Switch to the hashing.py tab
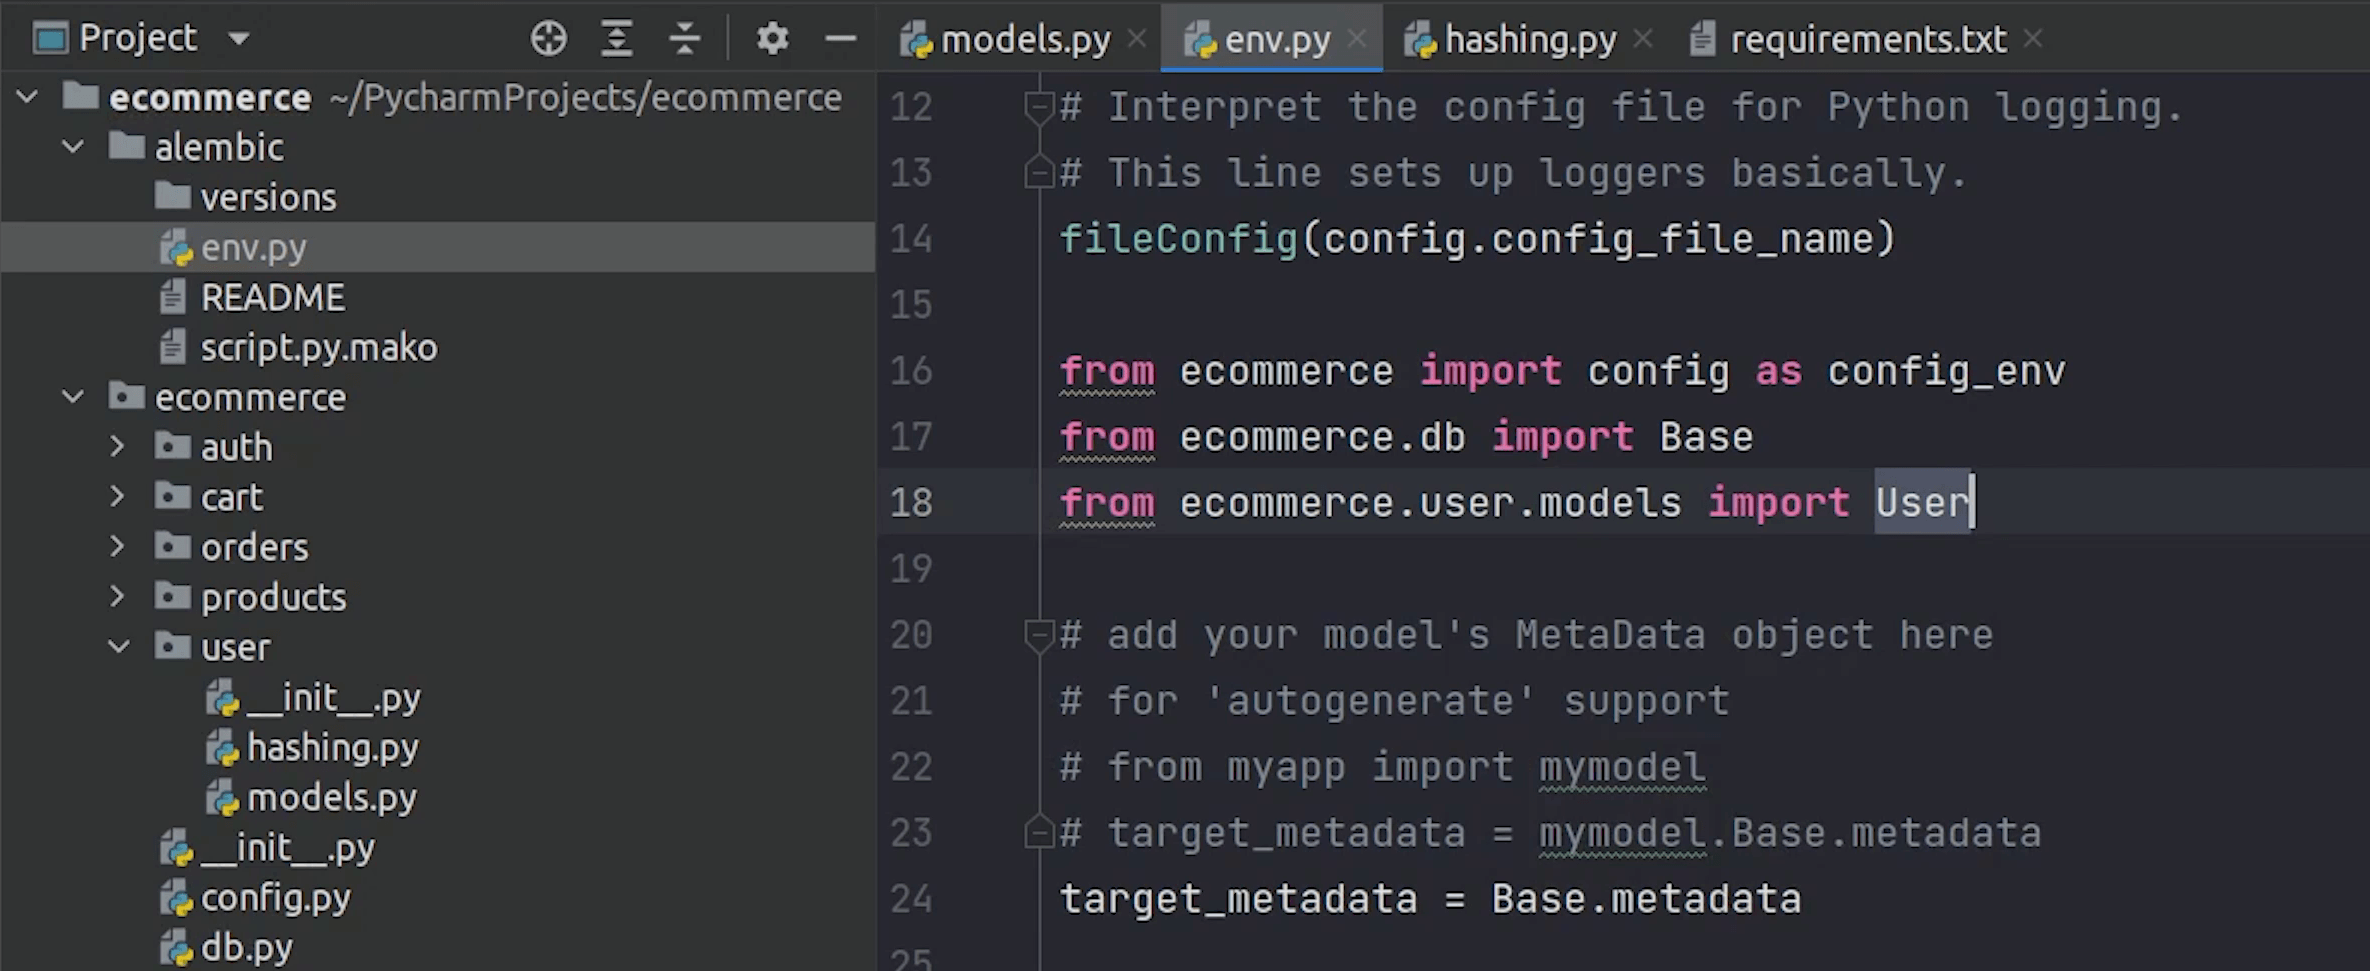 1528,40
